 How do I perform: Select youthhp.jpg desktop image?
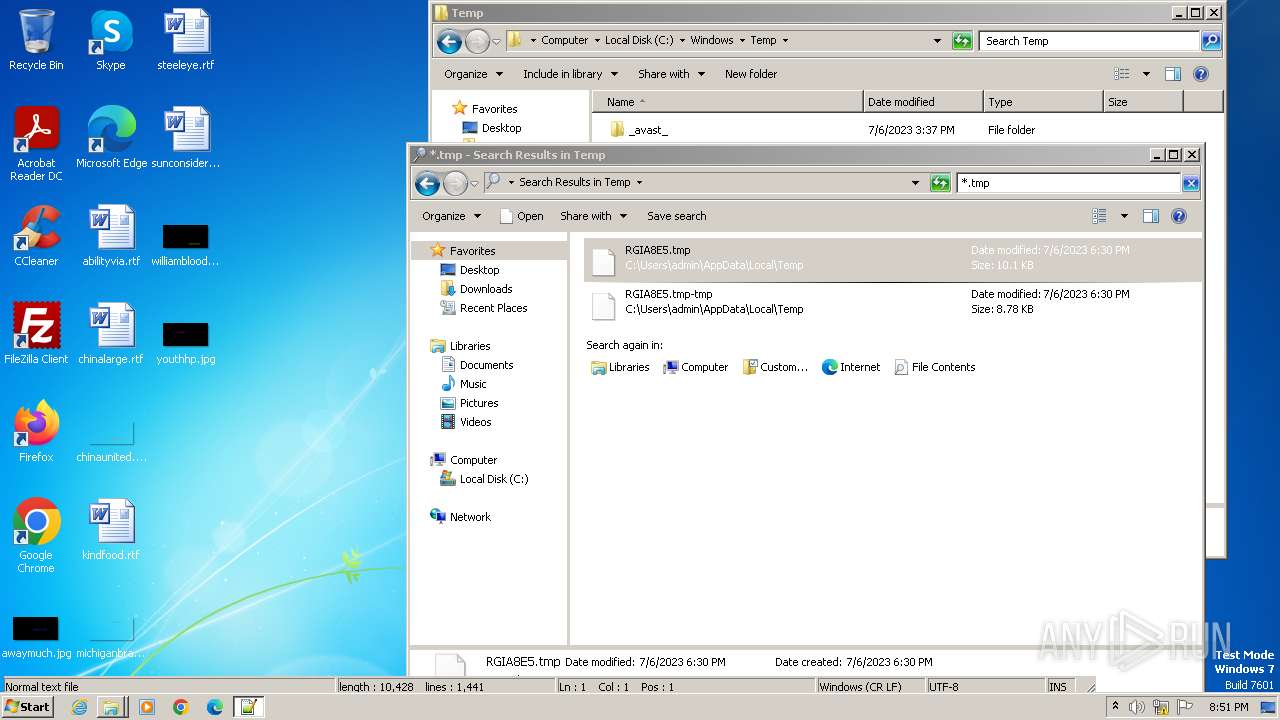click(x=186, y=344)
